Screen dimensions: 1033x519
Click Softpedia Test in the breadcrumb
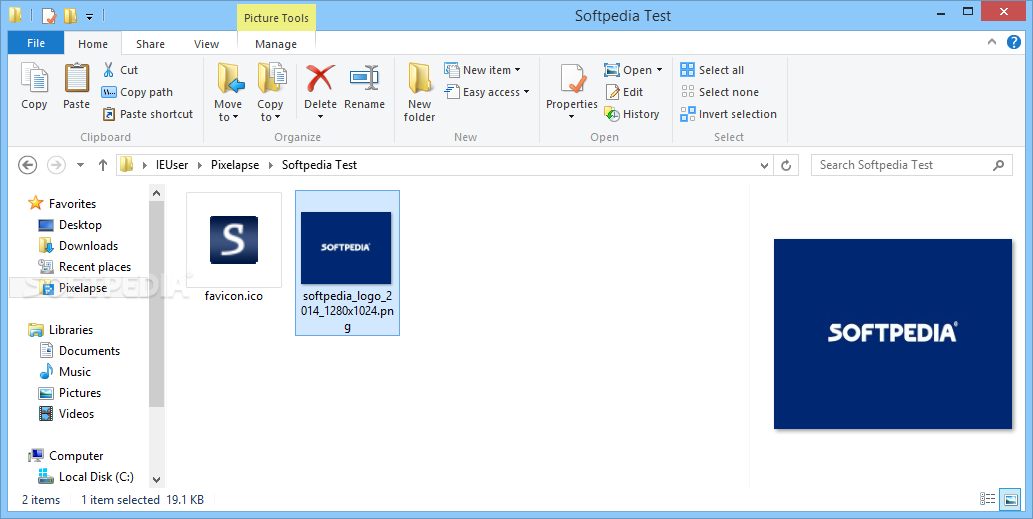320,165
